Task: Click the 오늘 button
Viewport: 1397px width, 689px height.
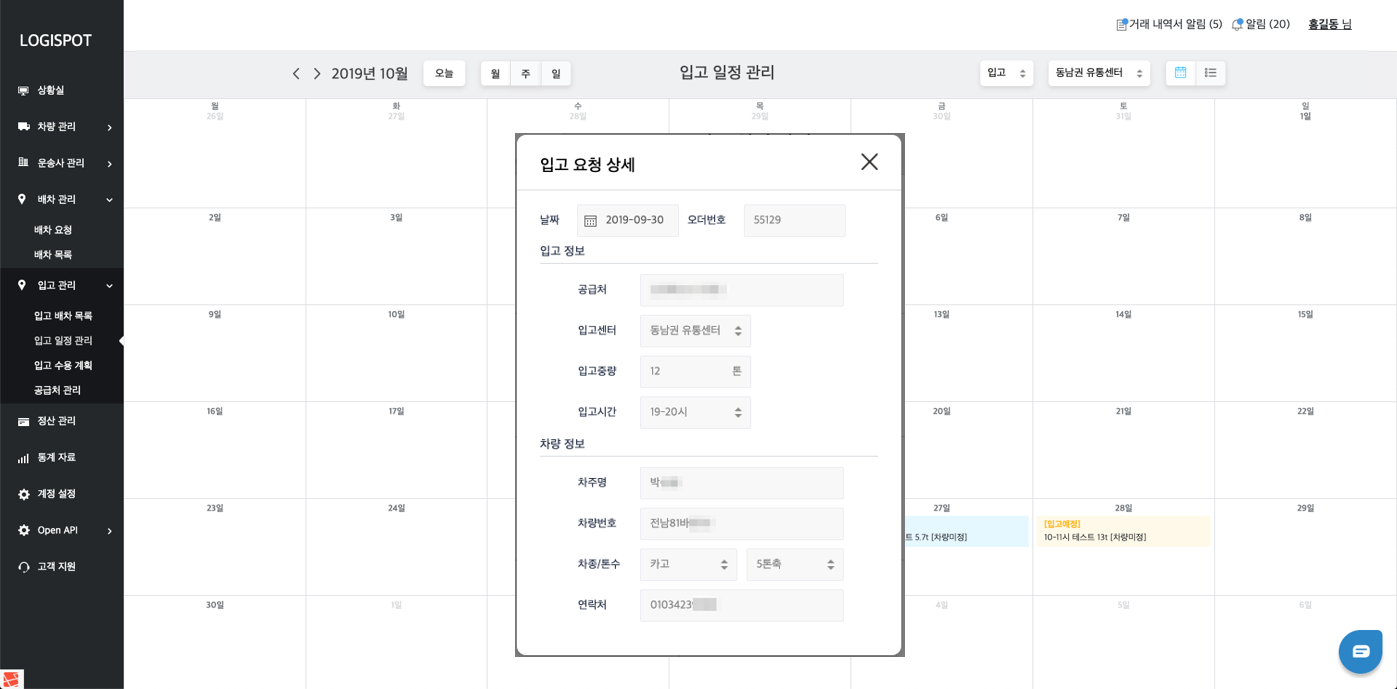Action: (444, 74)
